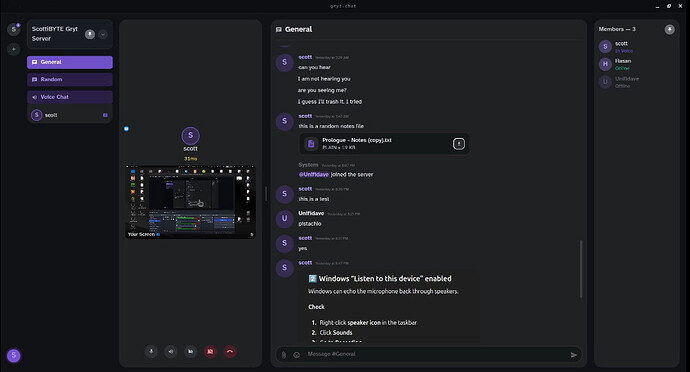Toggle server notifications bell near server name
This screenshot has height=372, width=690.
(90, 34)
